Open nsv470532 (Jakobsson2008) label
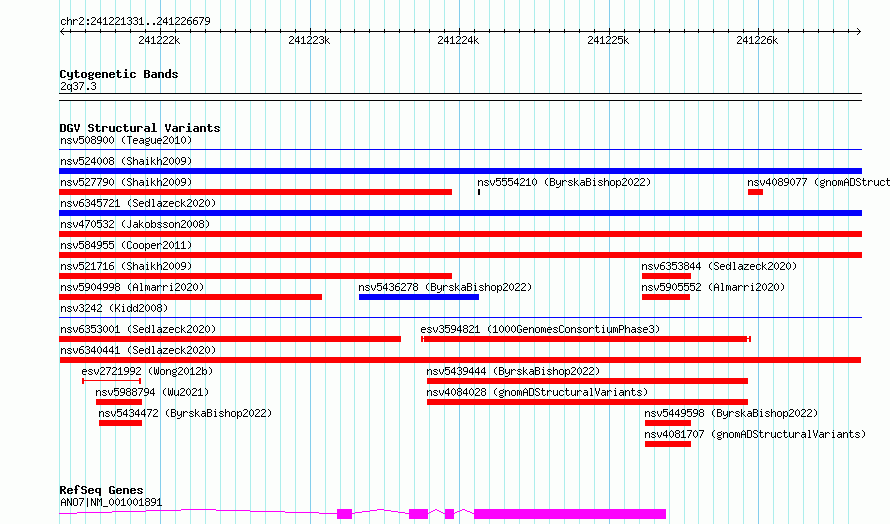Viewport: 890px width, 524px height. pyautogui.click(x=135, y=224)
